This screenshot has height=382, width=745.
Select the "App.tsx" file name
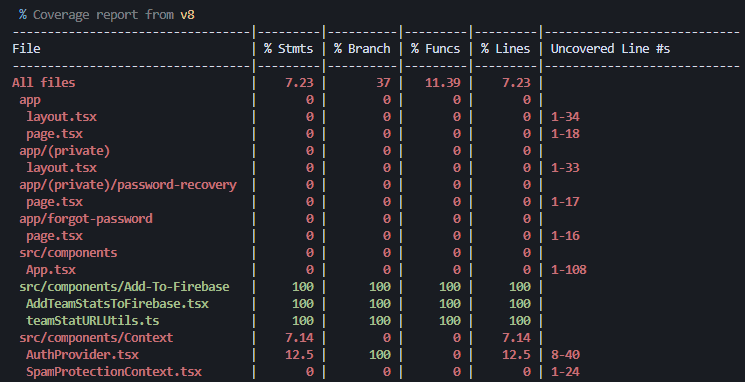point(51,270)
